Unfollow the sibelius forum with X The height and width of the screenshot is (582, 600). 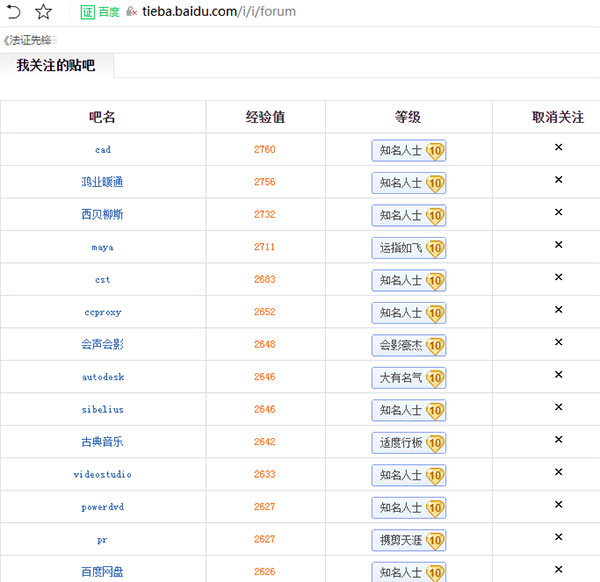tap(558, 407)
